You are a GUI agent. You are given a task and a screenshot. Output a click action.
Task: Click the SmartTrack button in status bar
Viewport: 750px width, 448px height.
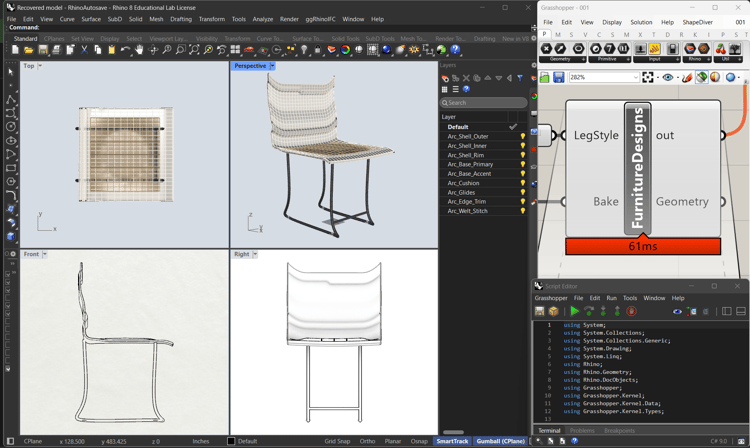452,441
